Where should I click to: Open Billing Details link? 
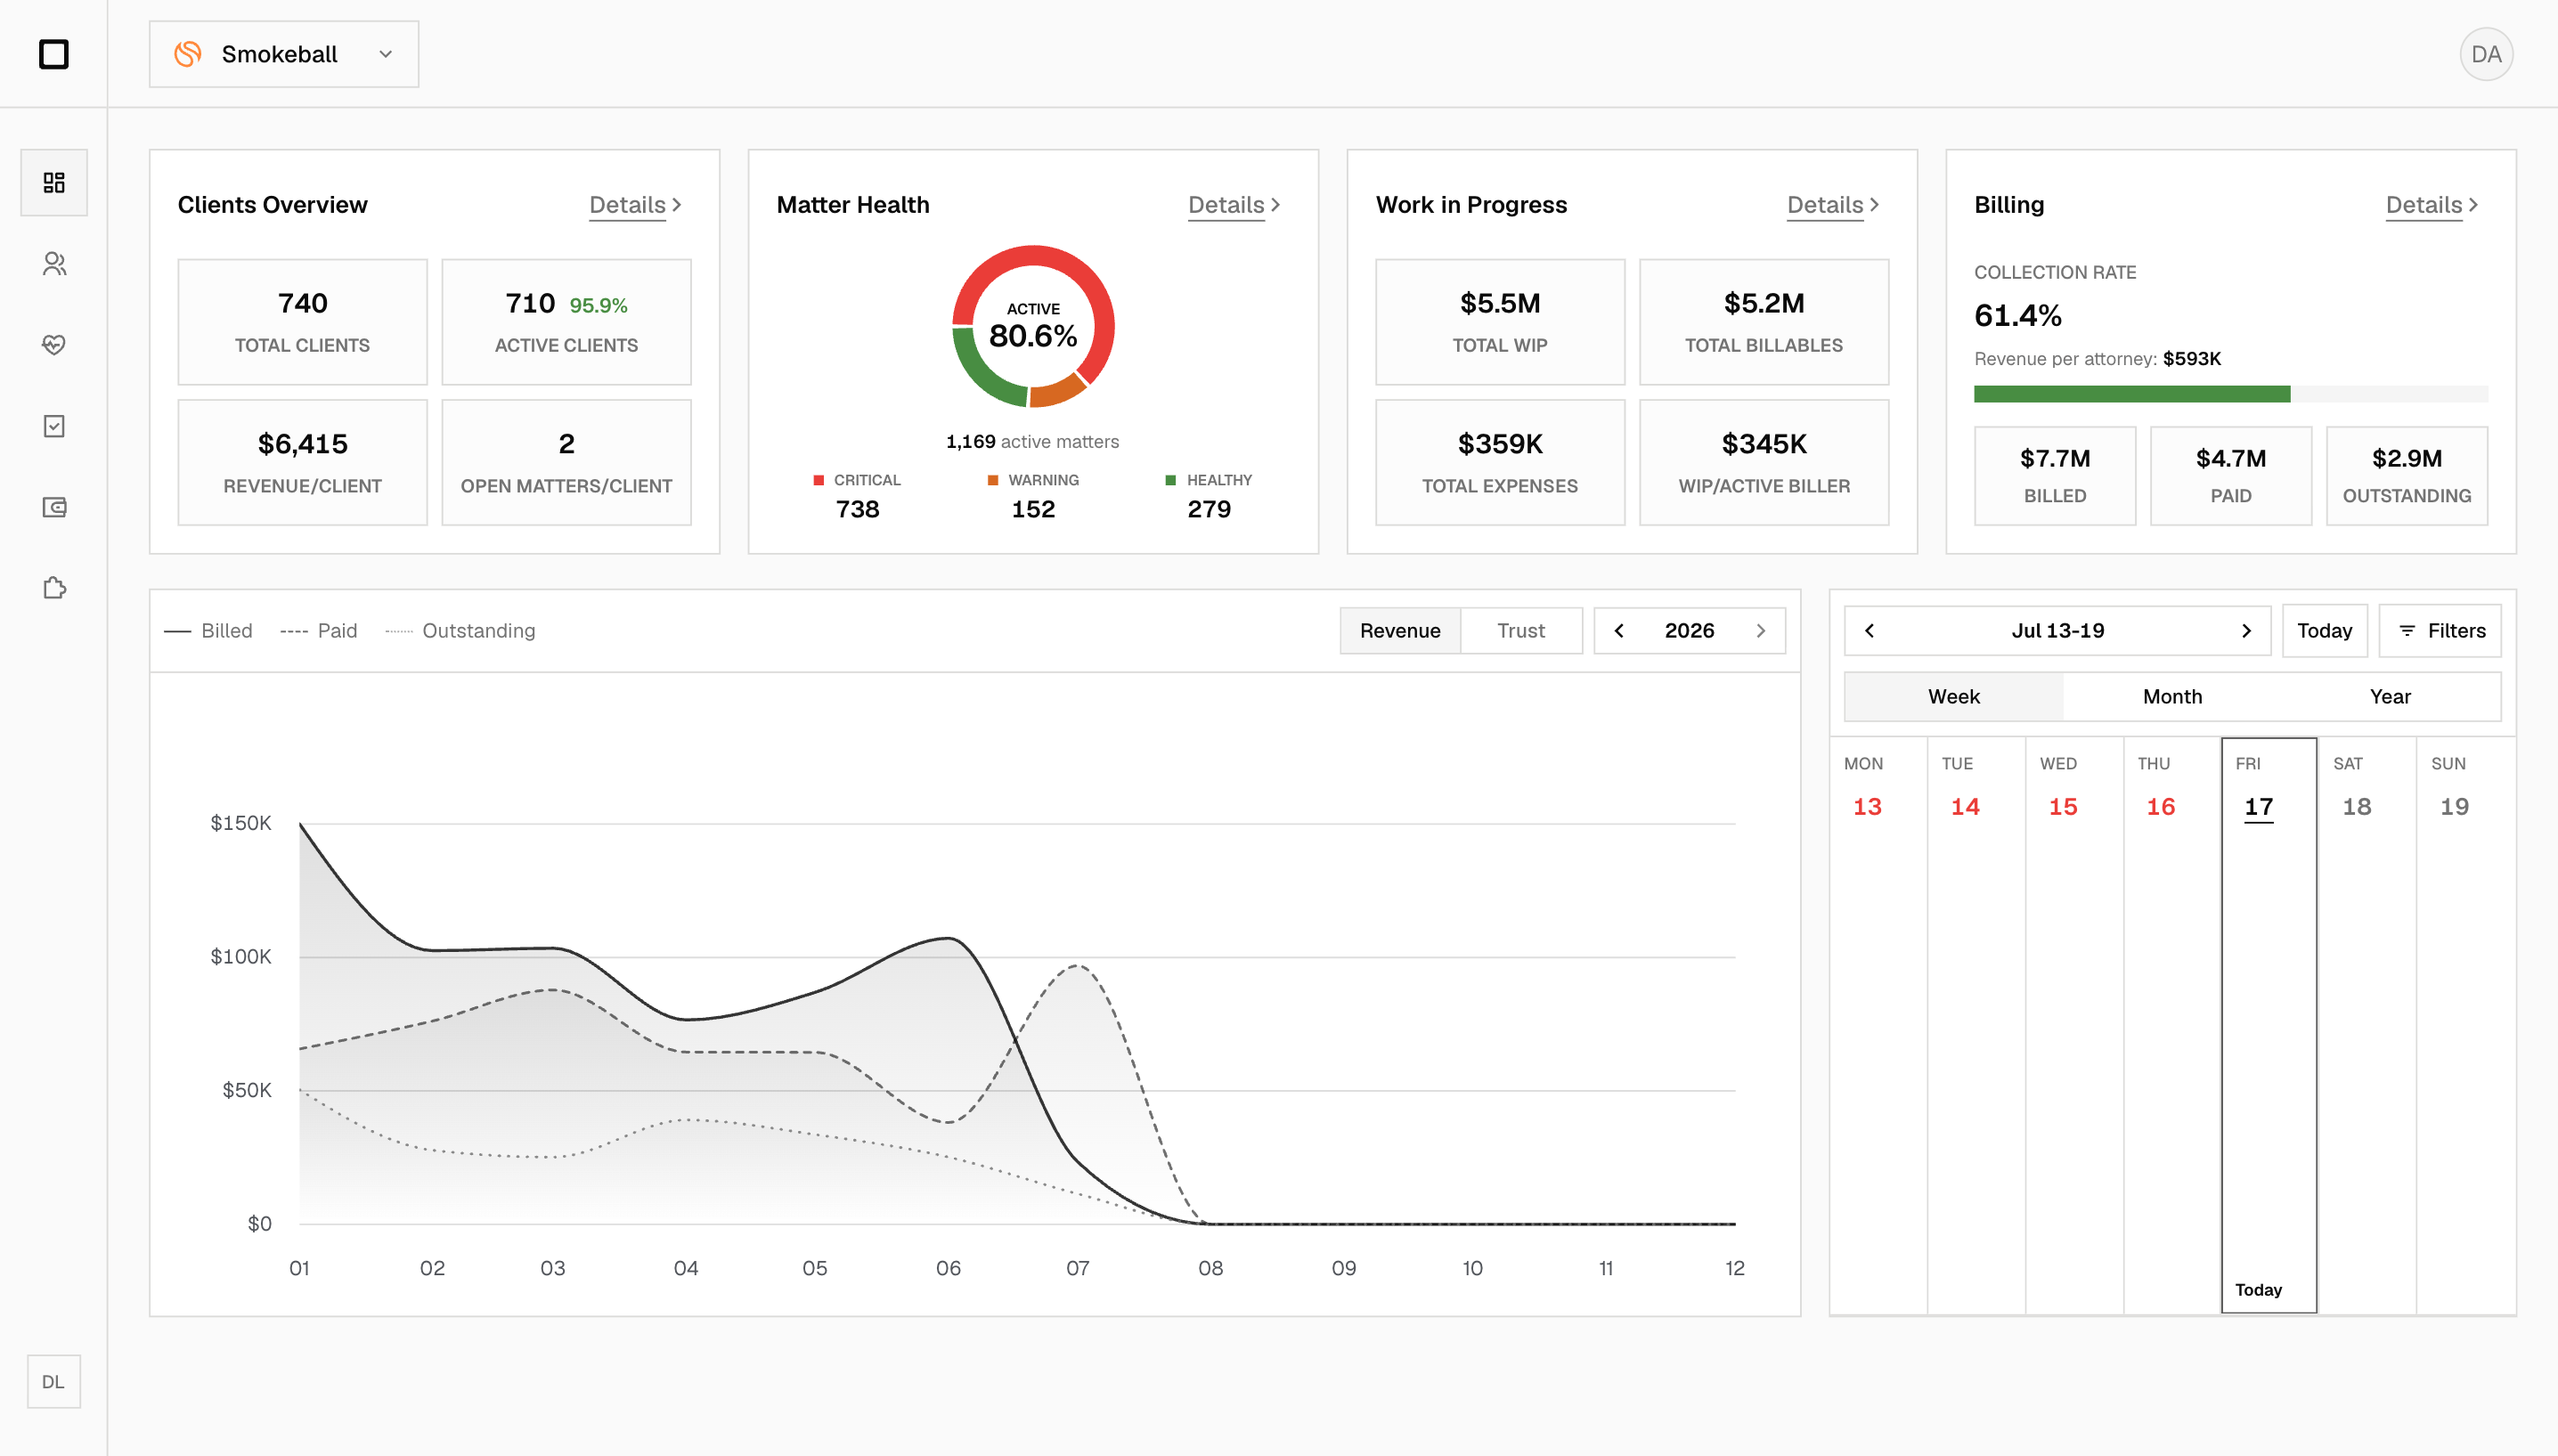coord(2432,205)
